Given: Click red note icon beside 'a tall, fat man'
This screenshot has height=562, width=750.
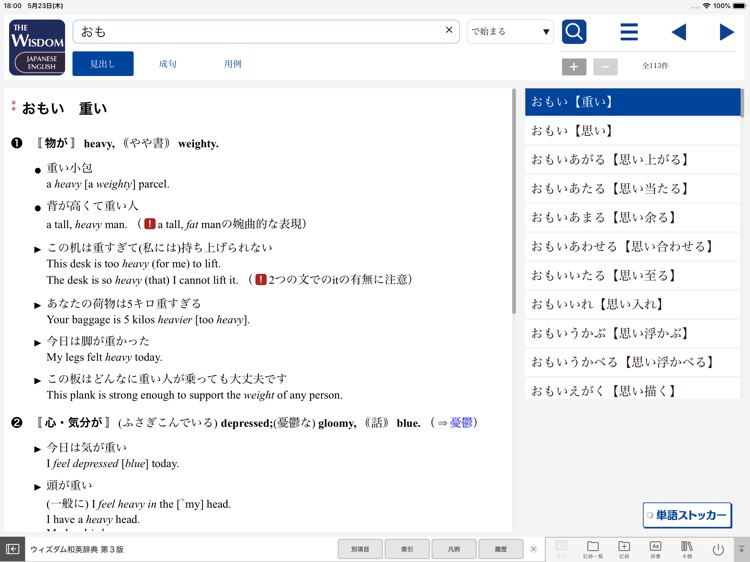Looking at the screenshot, I should coord(150,224).
